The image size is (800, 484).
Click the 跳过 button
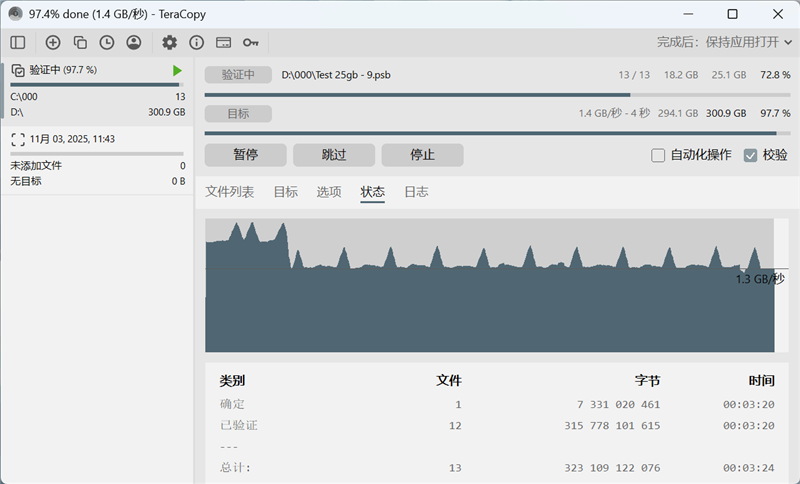(x=334, y=155)
